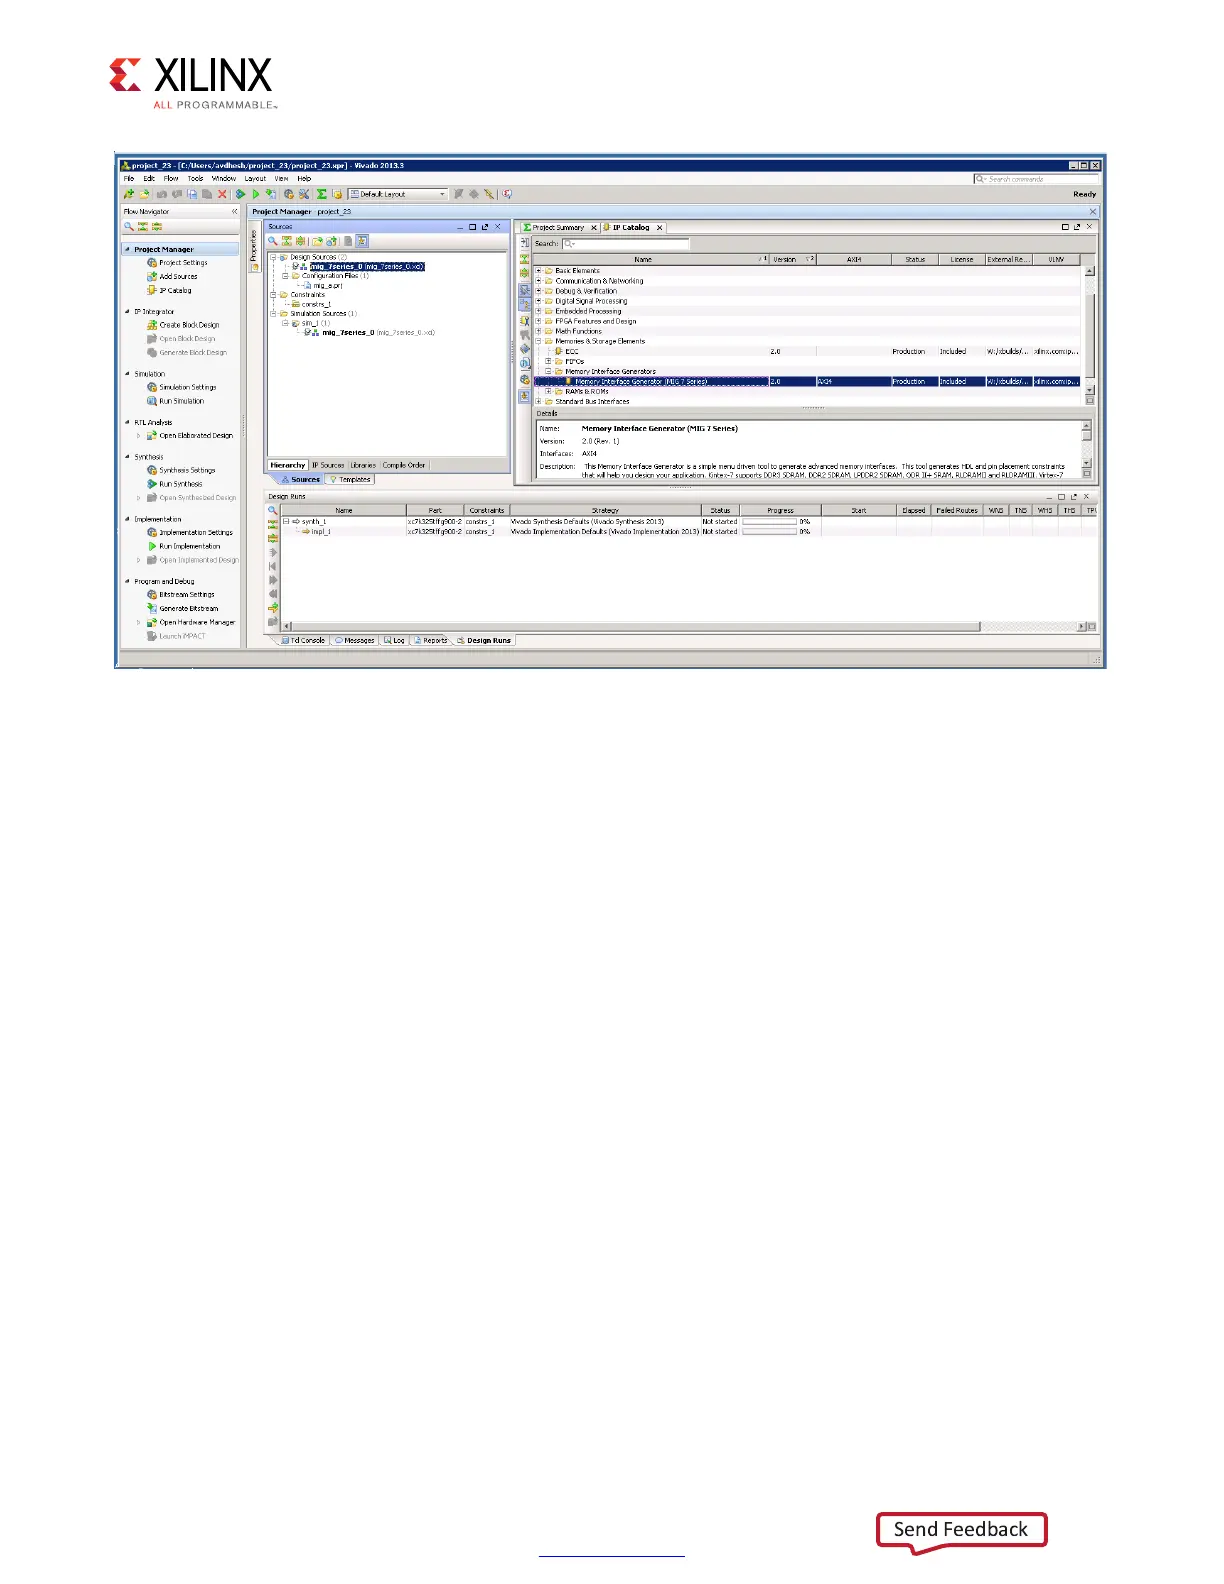The width and height of the screenshot is (1224, 1584).
Task: Switch to the Project Summary tab
Action: (558, 228)
